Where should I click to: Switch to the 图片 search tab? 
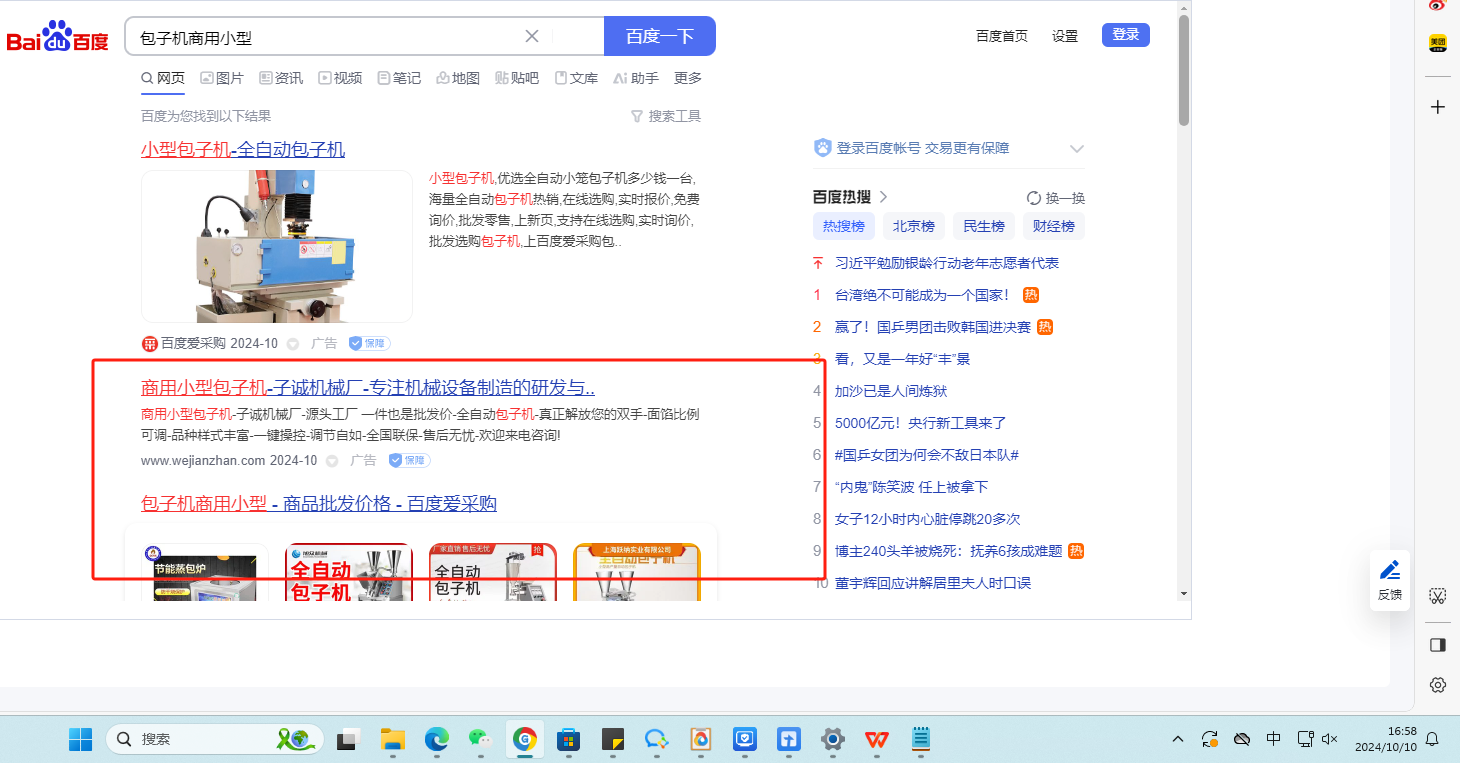[222, 78]
